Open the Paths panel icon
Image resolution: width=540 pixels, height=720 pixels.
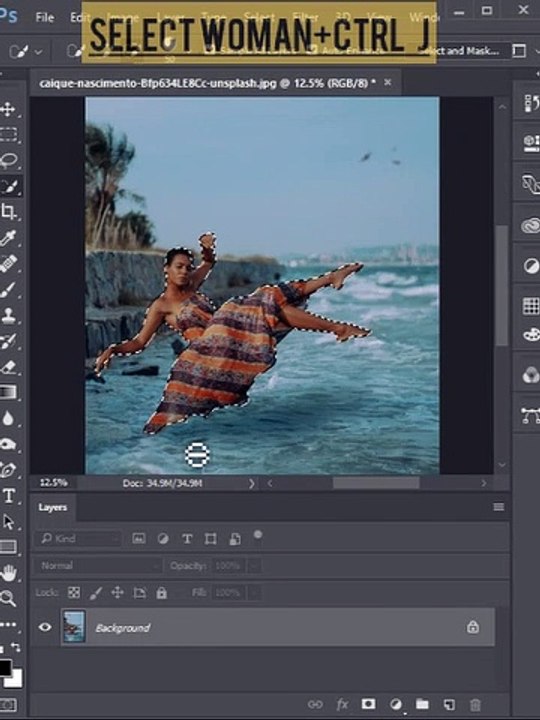[x=531, y=415]
